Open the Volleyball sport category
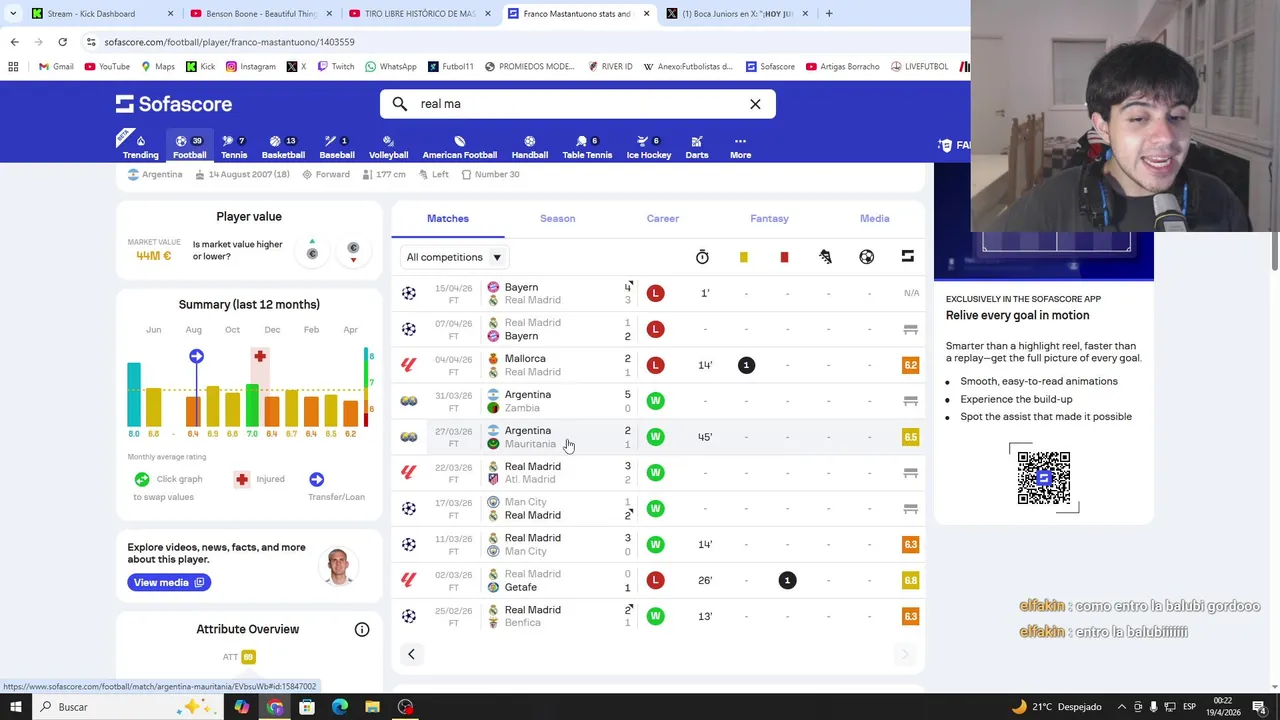Image resolution: width=1280 pixels, height=720 pixels. 388,146
